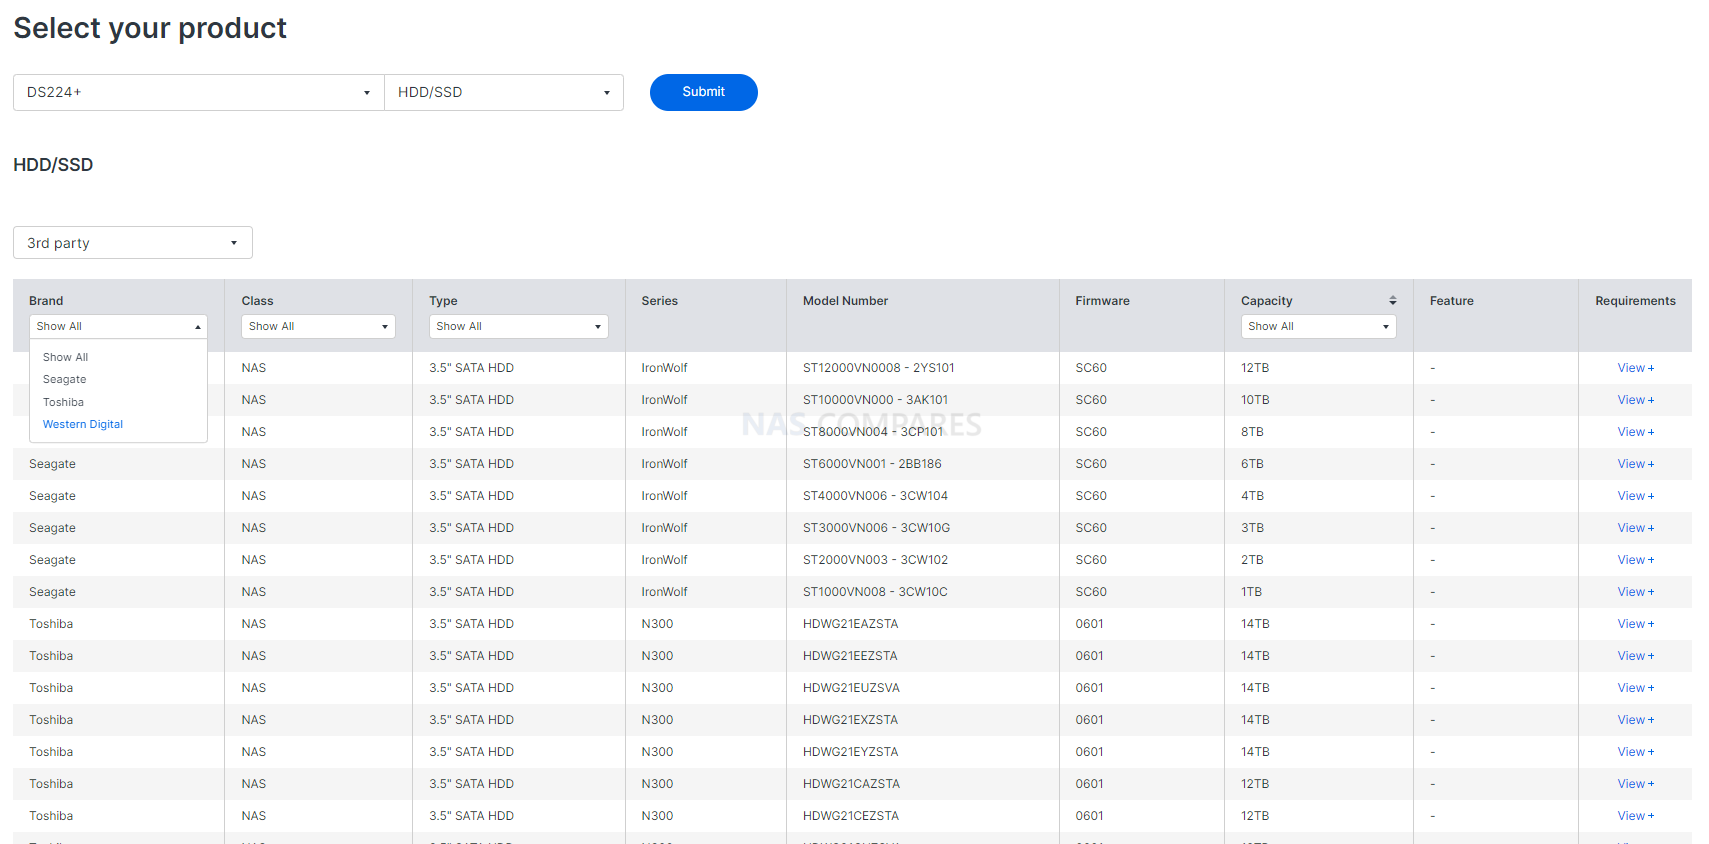Screen dimensions: 1709x844
Task: Sort table by the Capacity sort arrows icon
Action: (x=1392, y=301)
